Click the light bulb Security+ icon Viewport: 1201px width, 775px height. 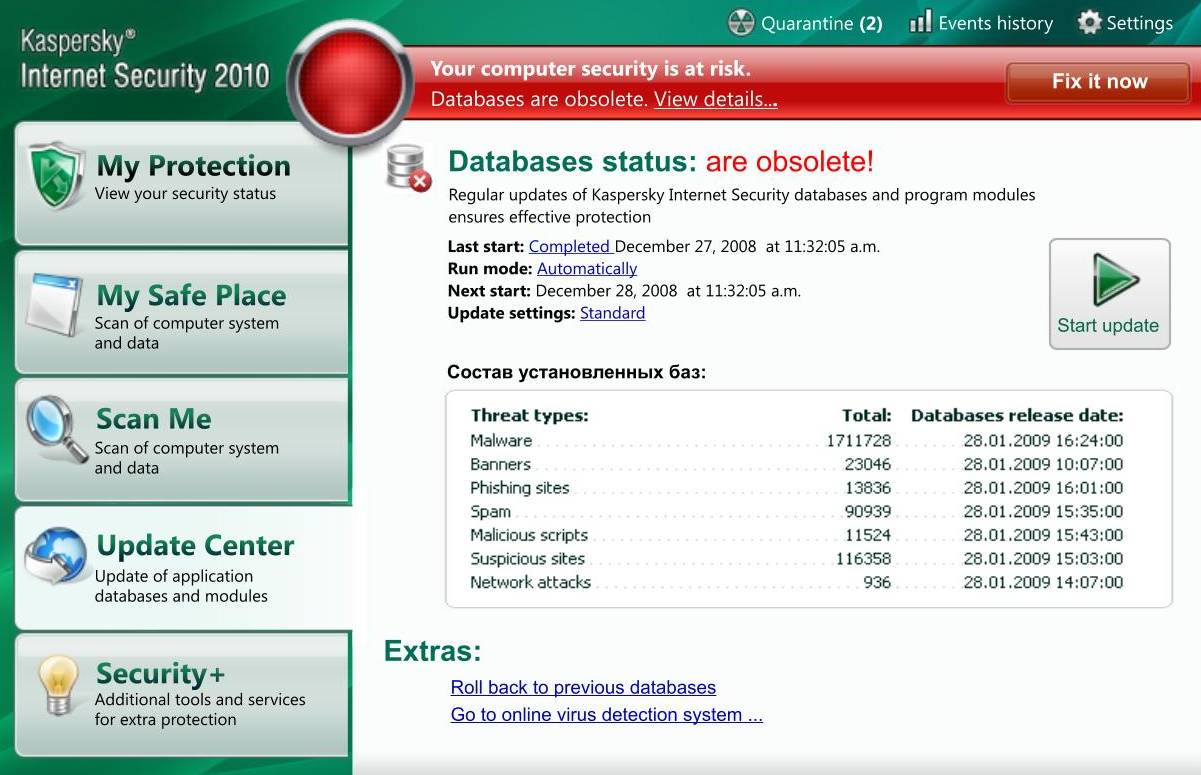57,687
